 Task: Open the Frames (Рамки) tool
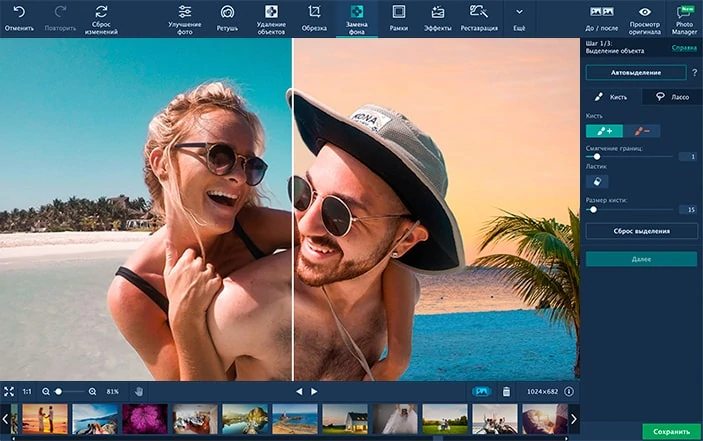[398, 13]
